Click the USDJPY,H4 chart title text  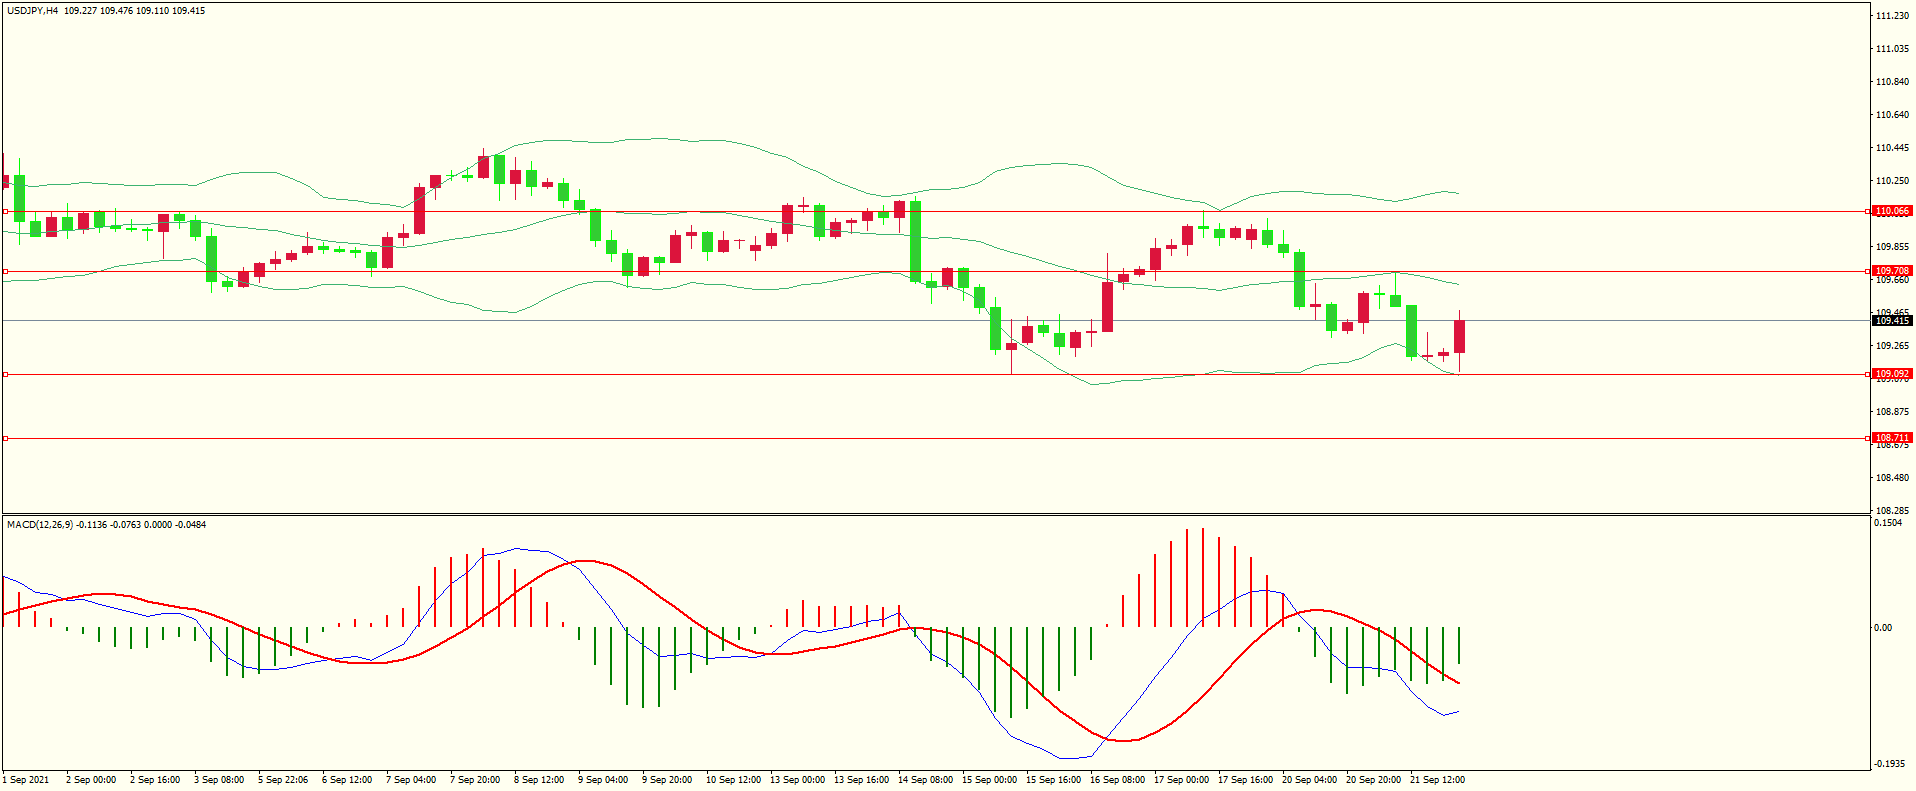[x=32, y=11]
